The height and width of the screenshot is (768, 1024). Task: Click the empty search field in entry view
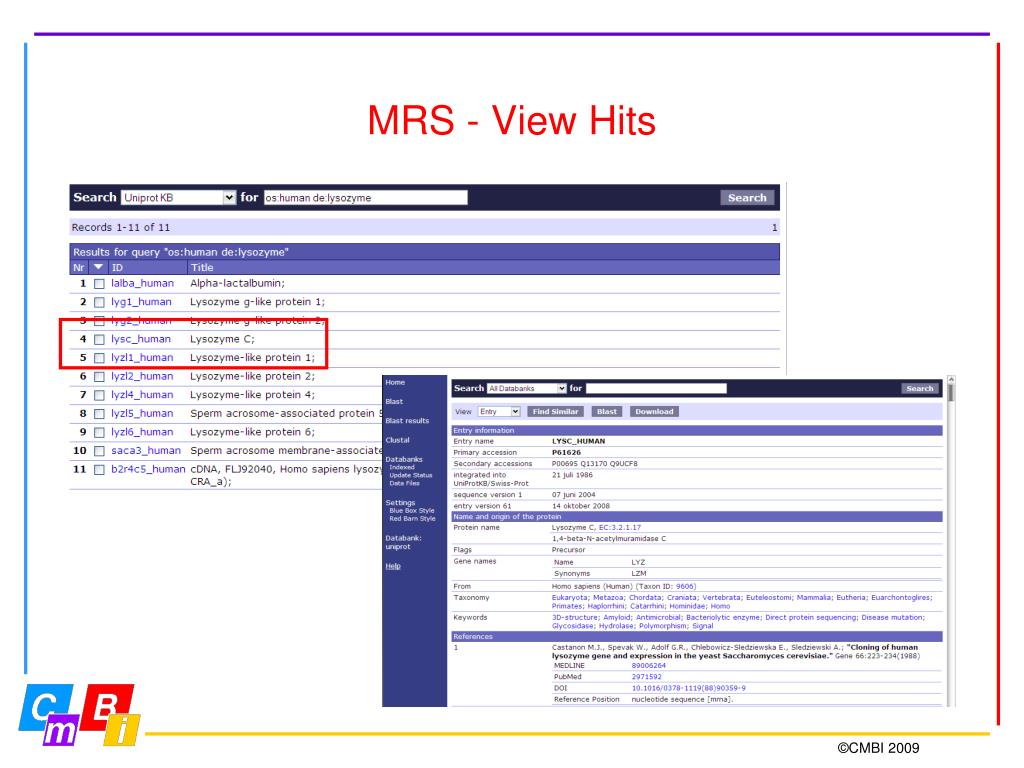(x=656, y=389)
